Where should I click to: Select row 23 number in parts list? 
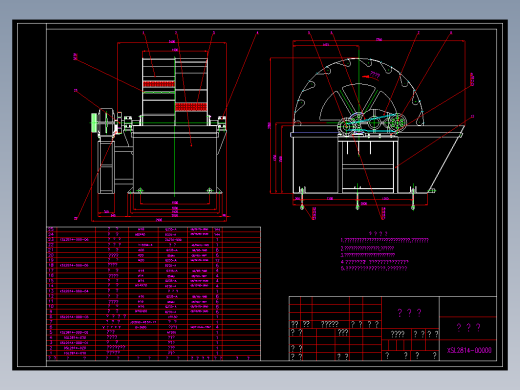[51, 239]
